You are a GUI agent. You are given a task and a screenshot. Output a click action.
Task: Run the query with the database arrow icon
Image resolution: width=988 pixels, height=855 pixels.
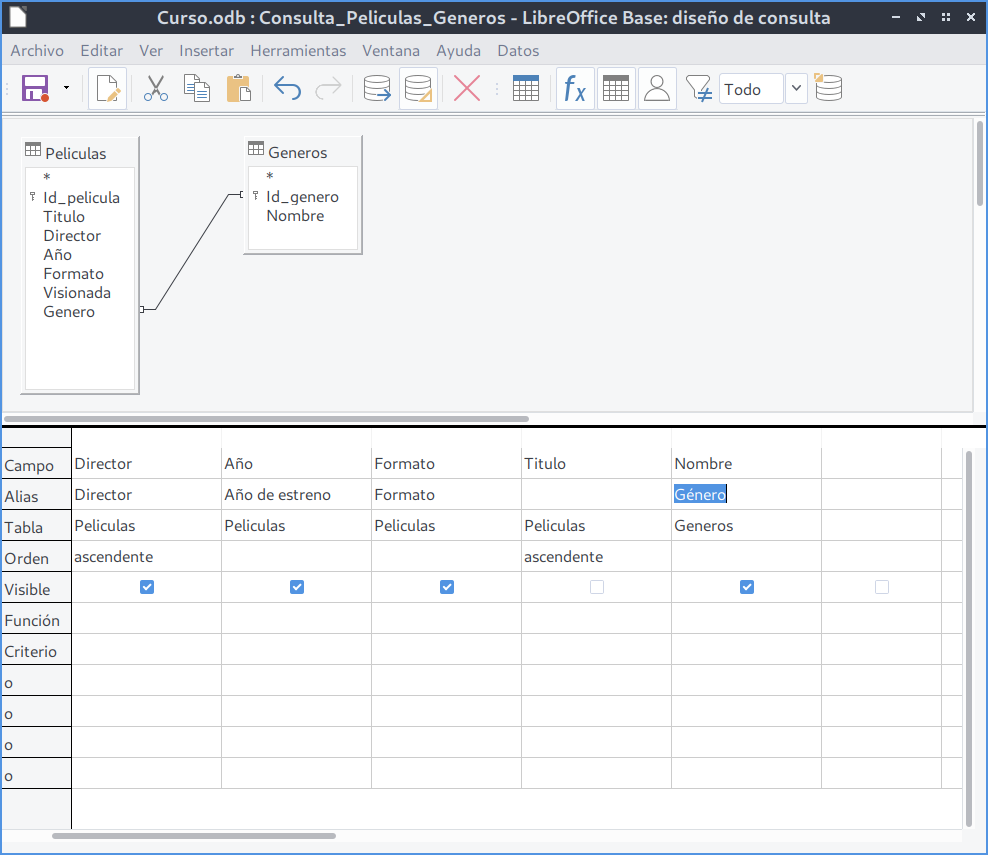point(377,89)
